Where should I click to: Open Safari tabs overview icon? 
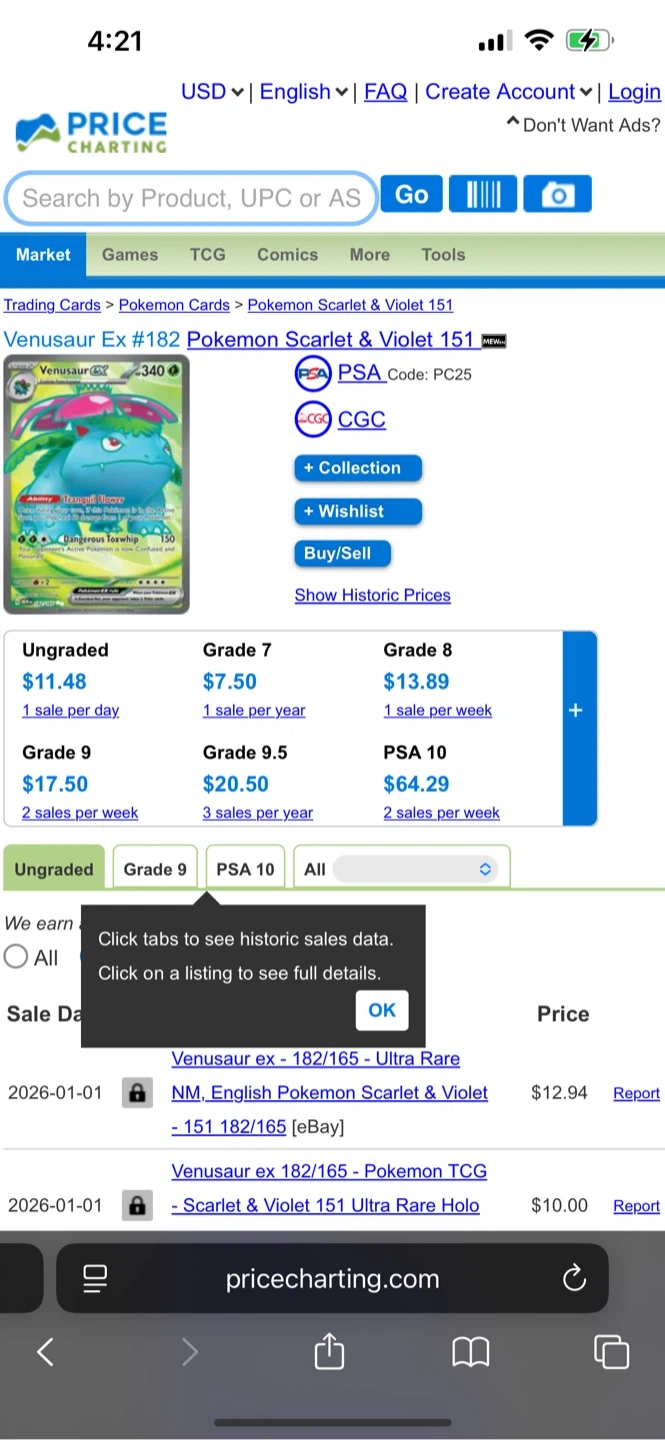[611, 1353]
